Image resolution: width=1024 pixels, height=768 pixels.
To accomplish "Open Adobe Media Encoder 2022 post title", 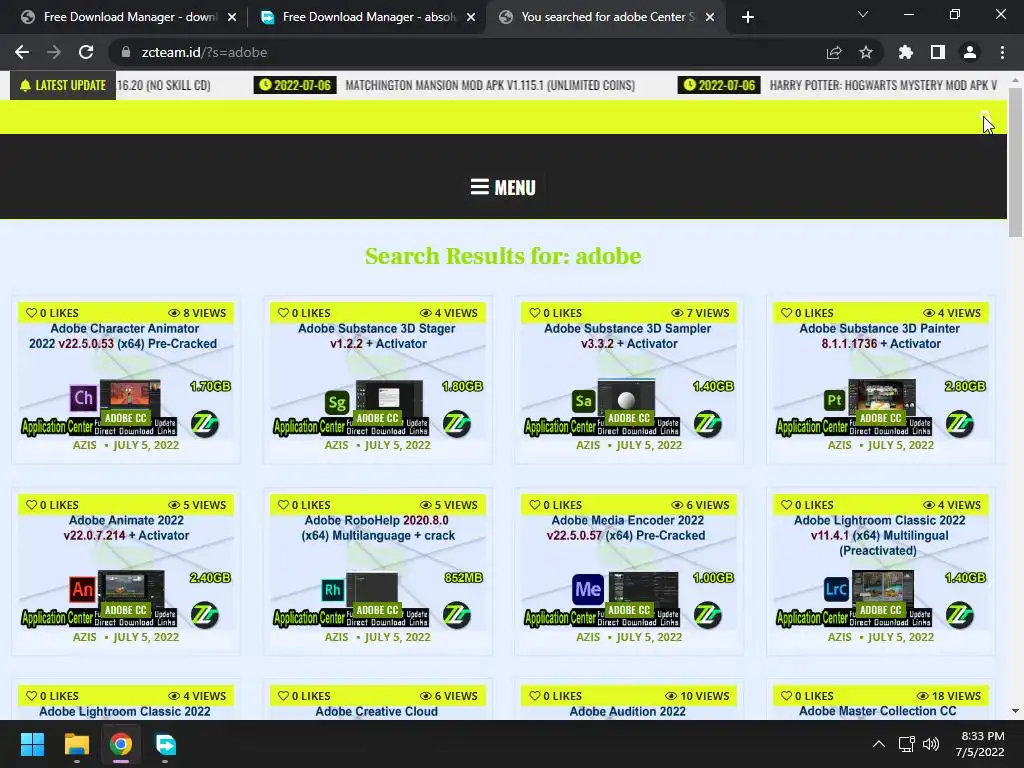I will click(628, 528).
